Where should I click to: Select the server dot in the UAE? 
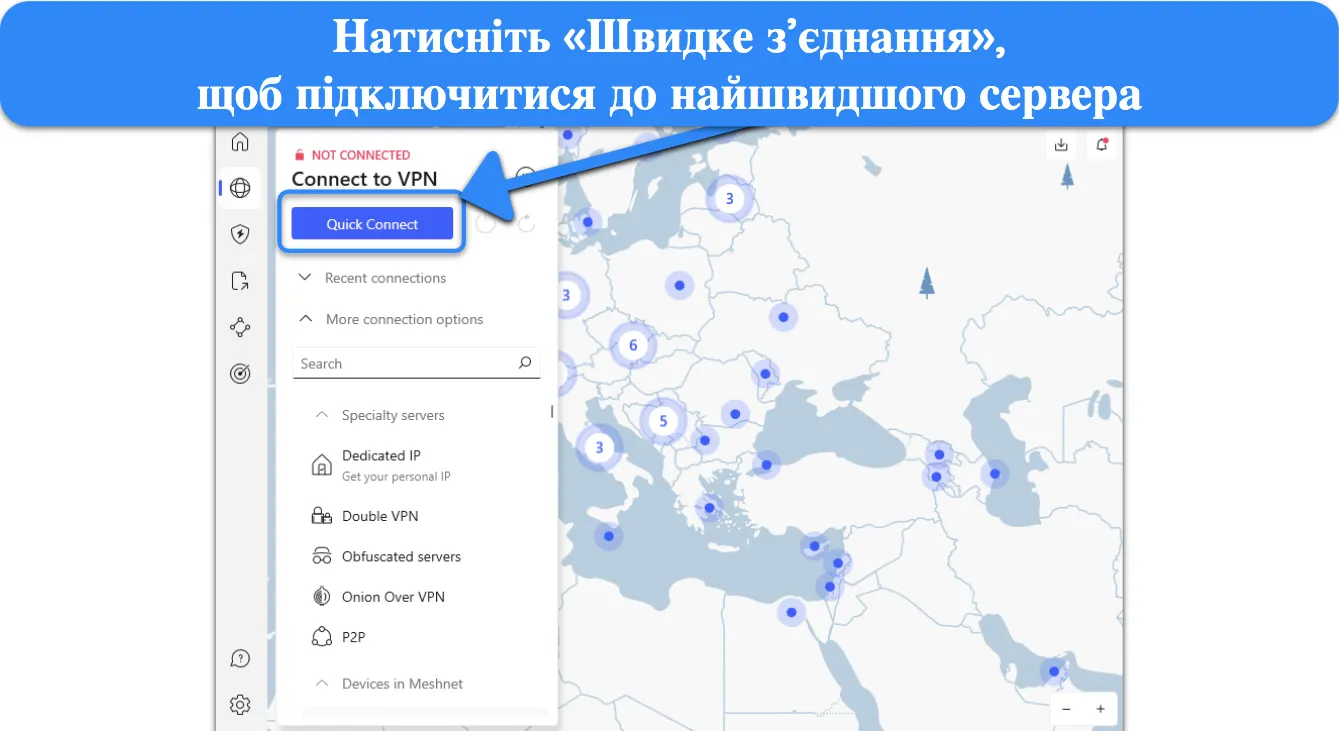click(x=1054, y=670)
